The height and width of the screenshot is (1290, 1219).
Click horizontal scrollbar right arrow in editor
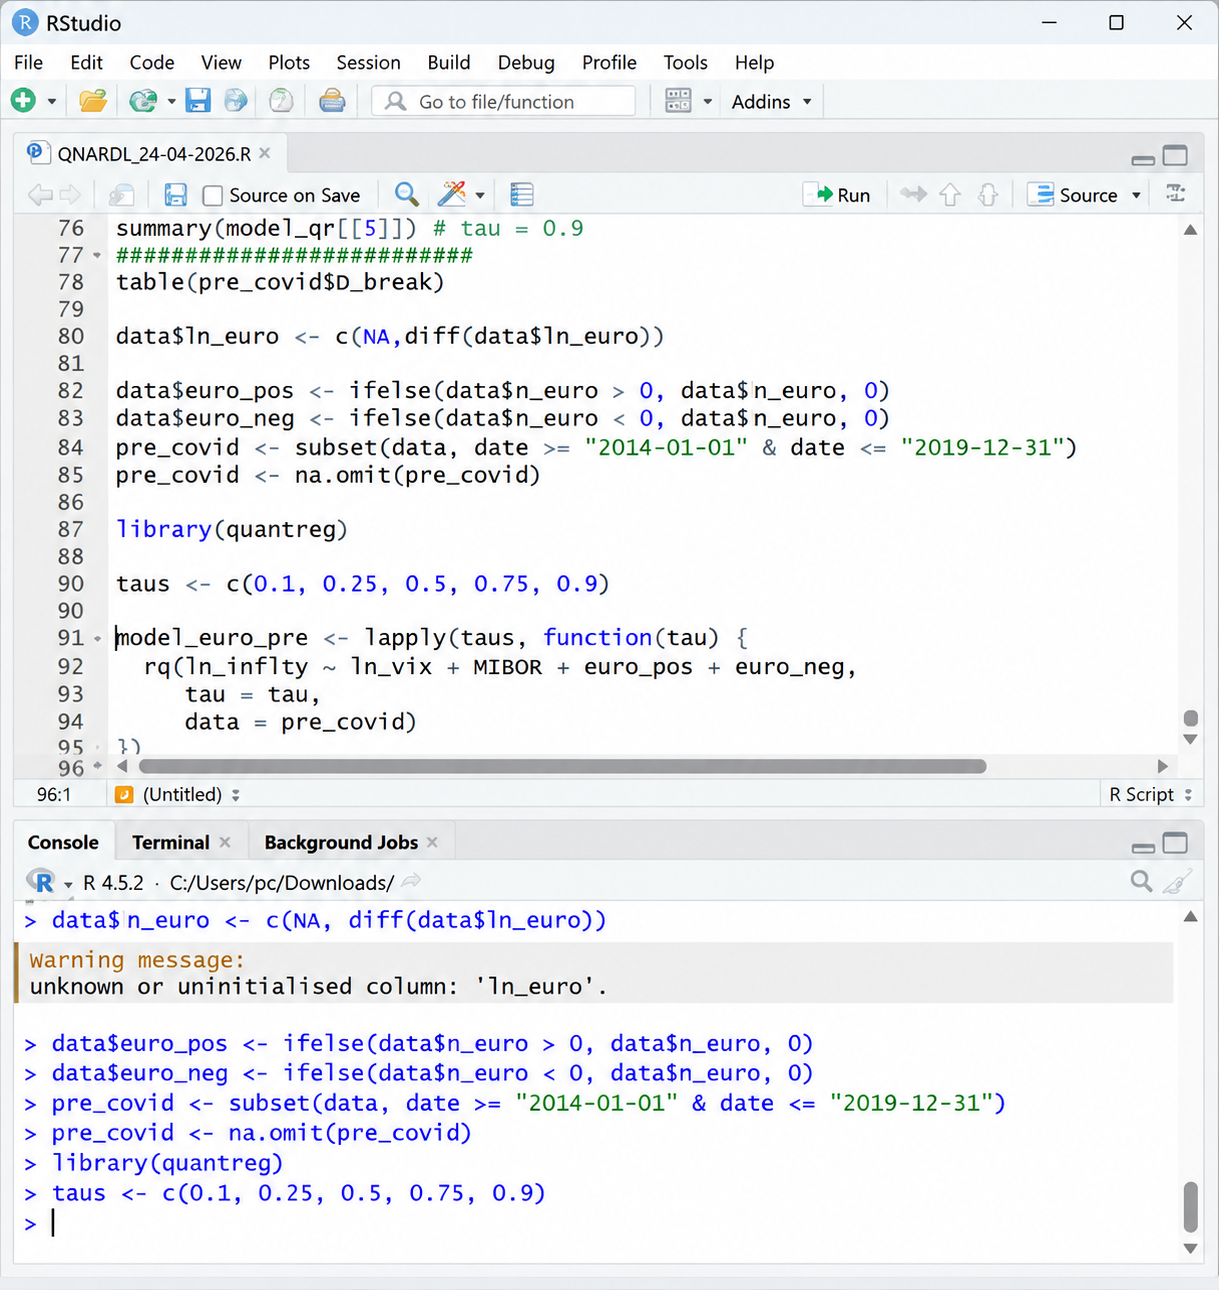1162,766
